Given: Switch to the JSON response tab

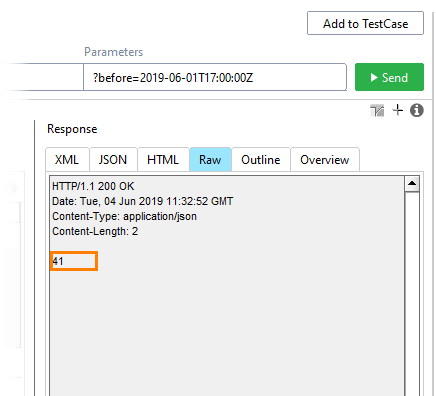Looking at the screenshot, I should (113, 160).
